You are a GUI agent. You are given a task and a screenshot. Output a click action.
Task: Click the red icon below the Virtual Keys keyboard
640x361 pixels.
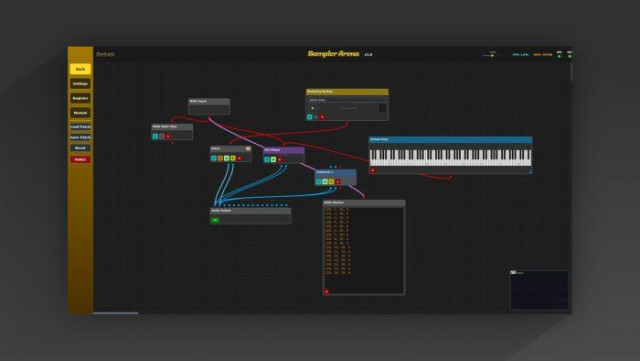(x=372, y=170)
